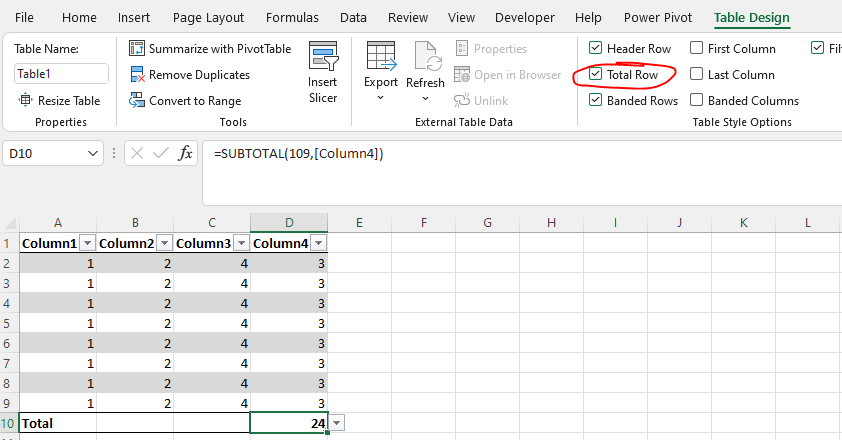Switch to the Page Layout tab
842x440 pixels.
tap(208, 18)
